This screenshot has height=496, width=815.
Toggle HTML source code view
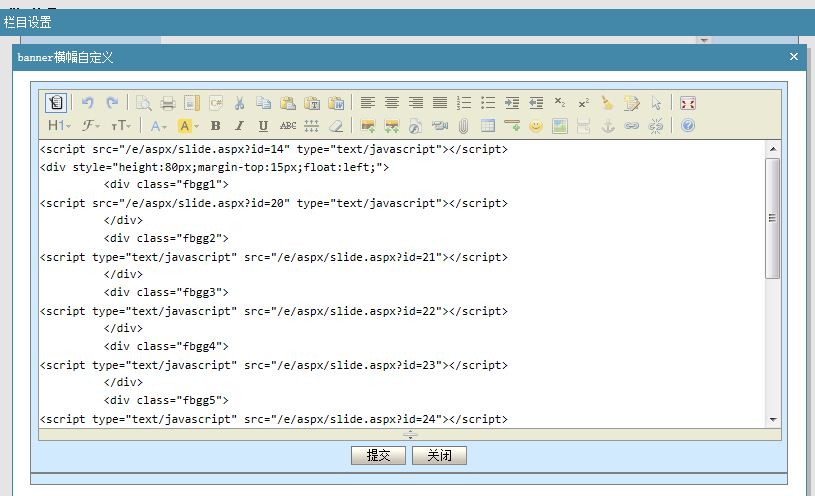coord(56,103)
